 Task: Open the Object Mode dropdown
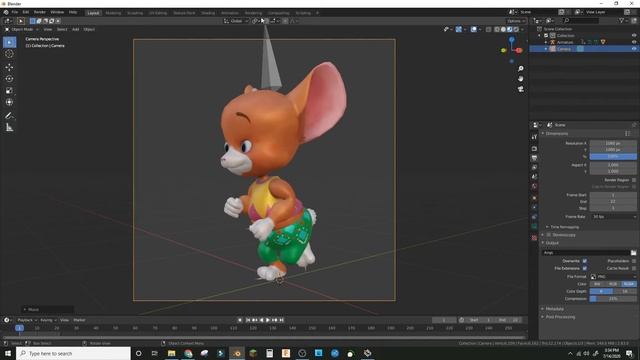tap(22, 29)
